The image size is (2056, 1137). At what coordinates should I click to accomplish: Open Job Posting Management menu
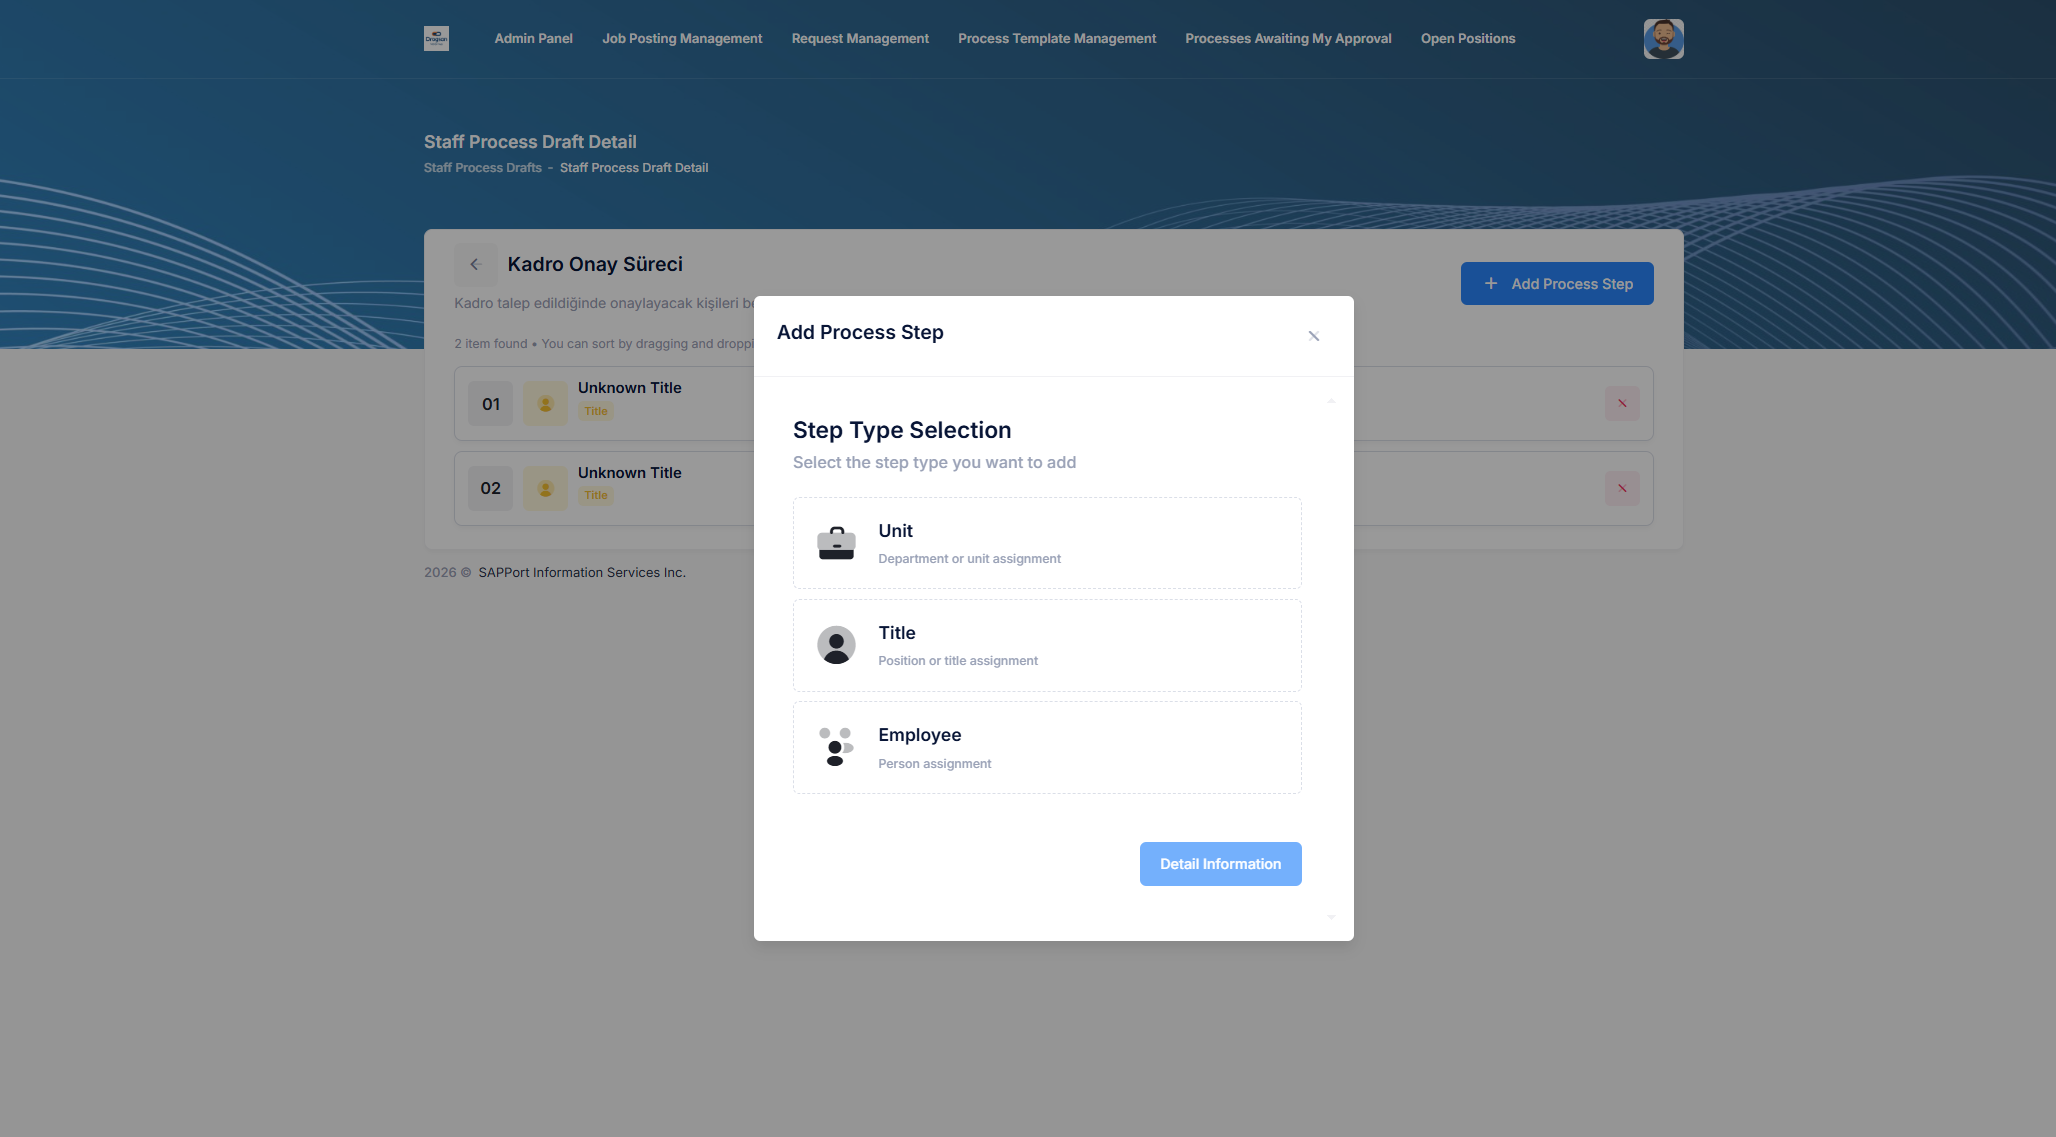(682, 39)
